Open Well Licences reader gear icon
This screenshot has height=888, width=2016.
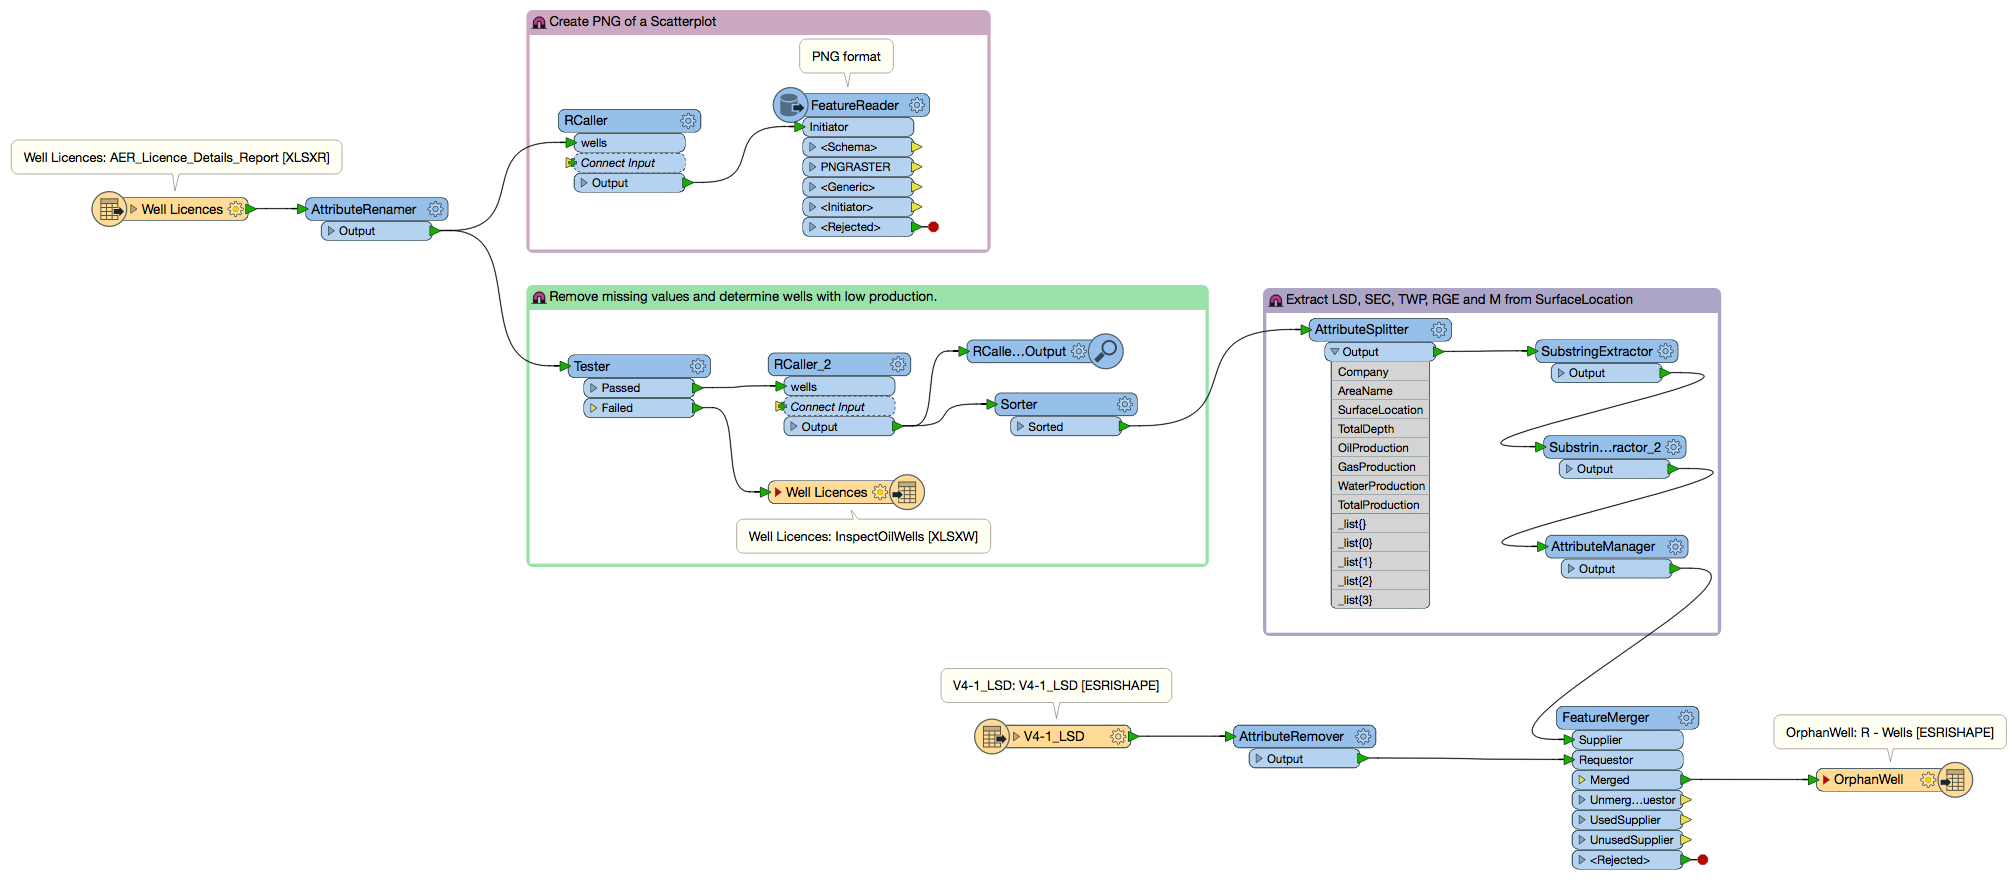[x=236, y=209]
